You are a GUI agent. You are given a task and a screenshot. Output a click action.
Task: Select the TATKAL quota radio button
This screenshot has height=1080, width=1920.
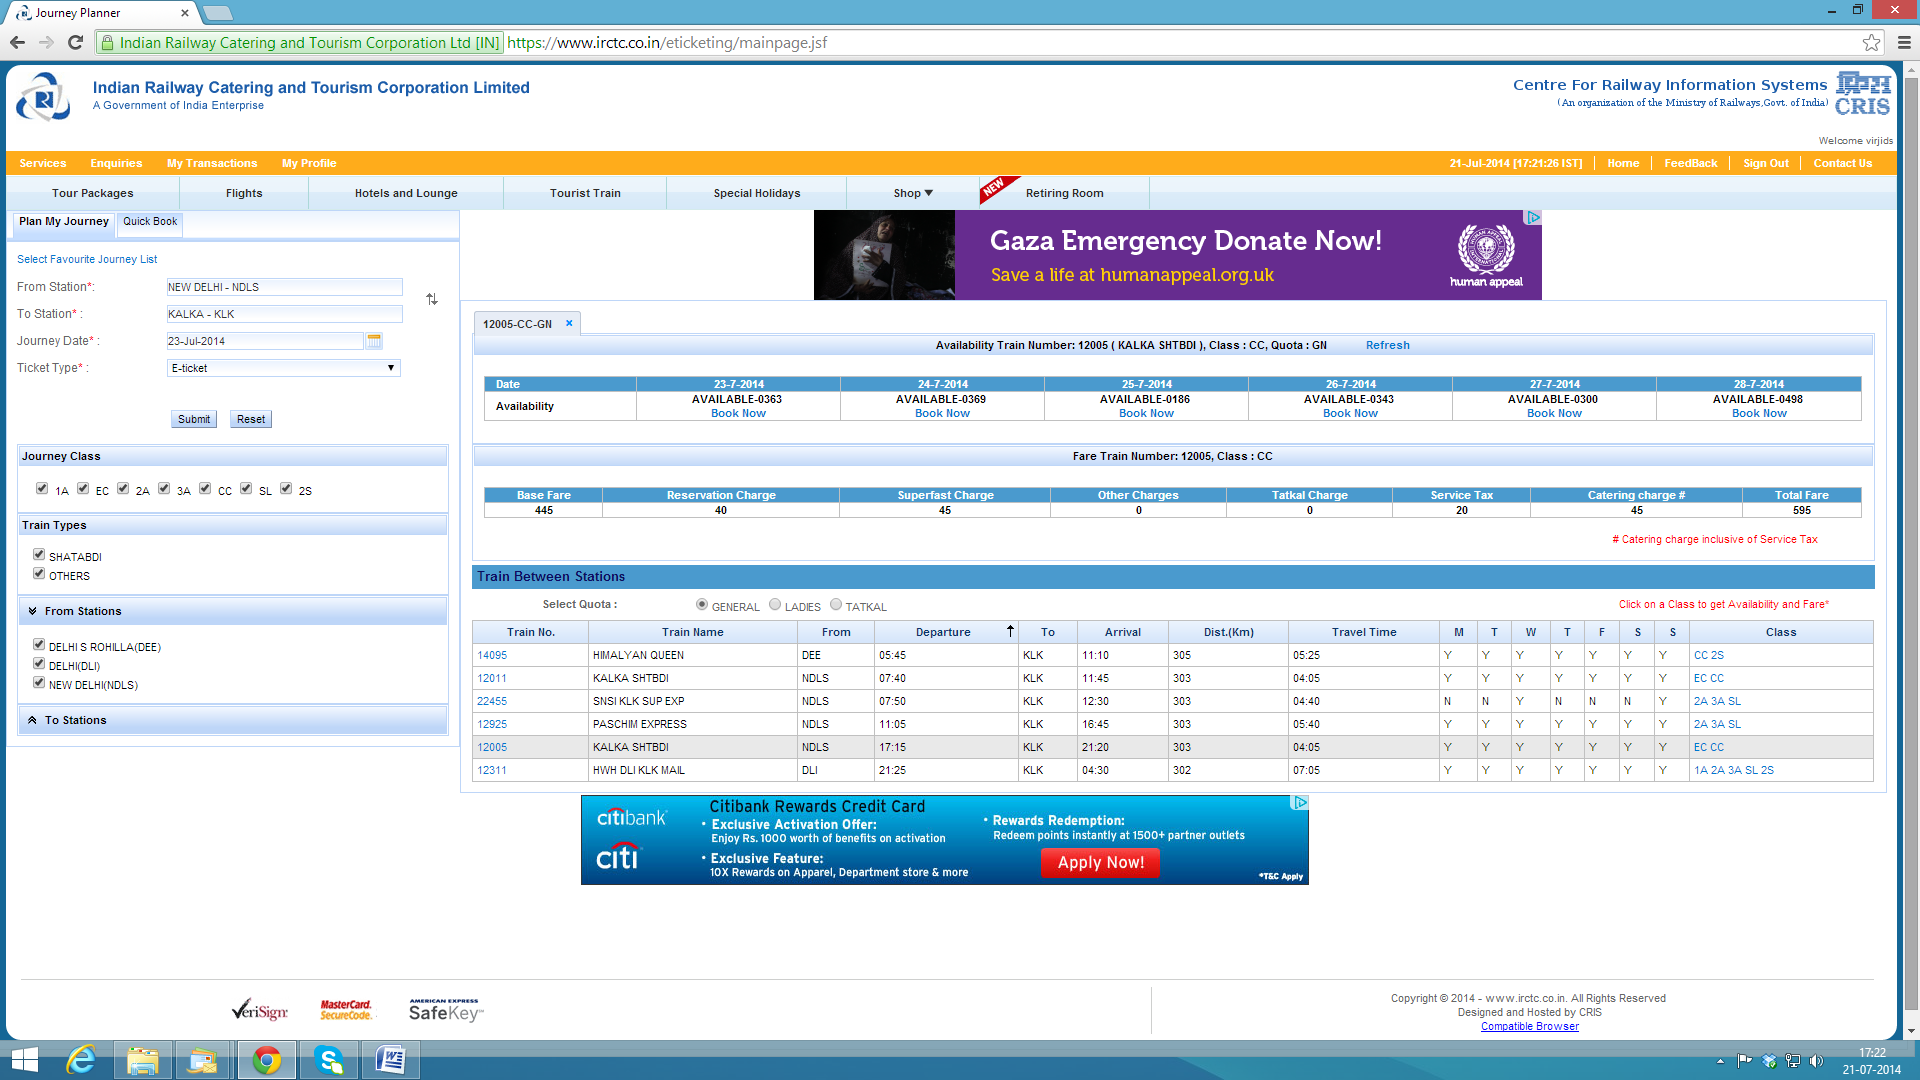coord(836,604)
